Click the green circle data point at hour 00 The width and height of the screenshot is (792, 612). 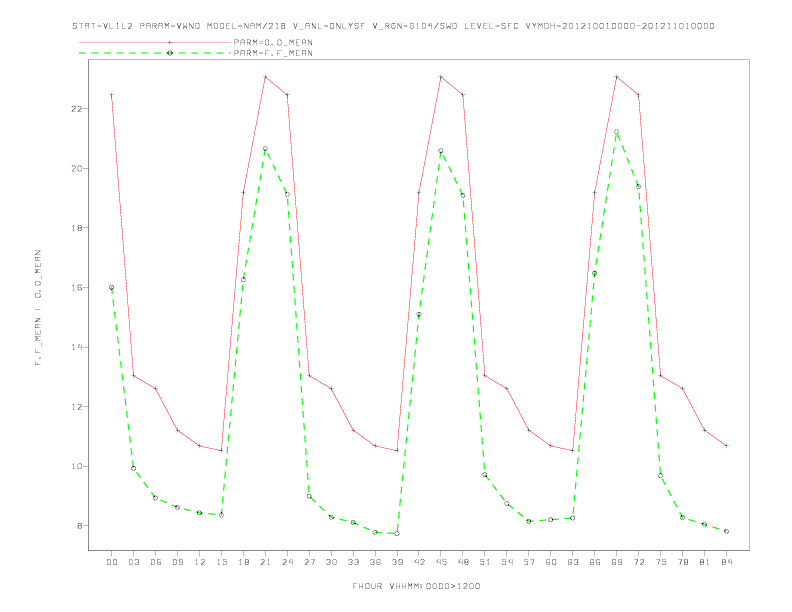[112, 288]
